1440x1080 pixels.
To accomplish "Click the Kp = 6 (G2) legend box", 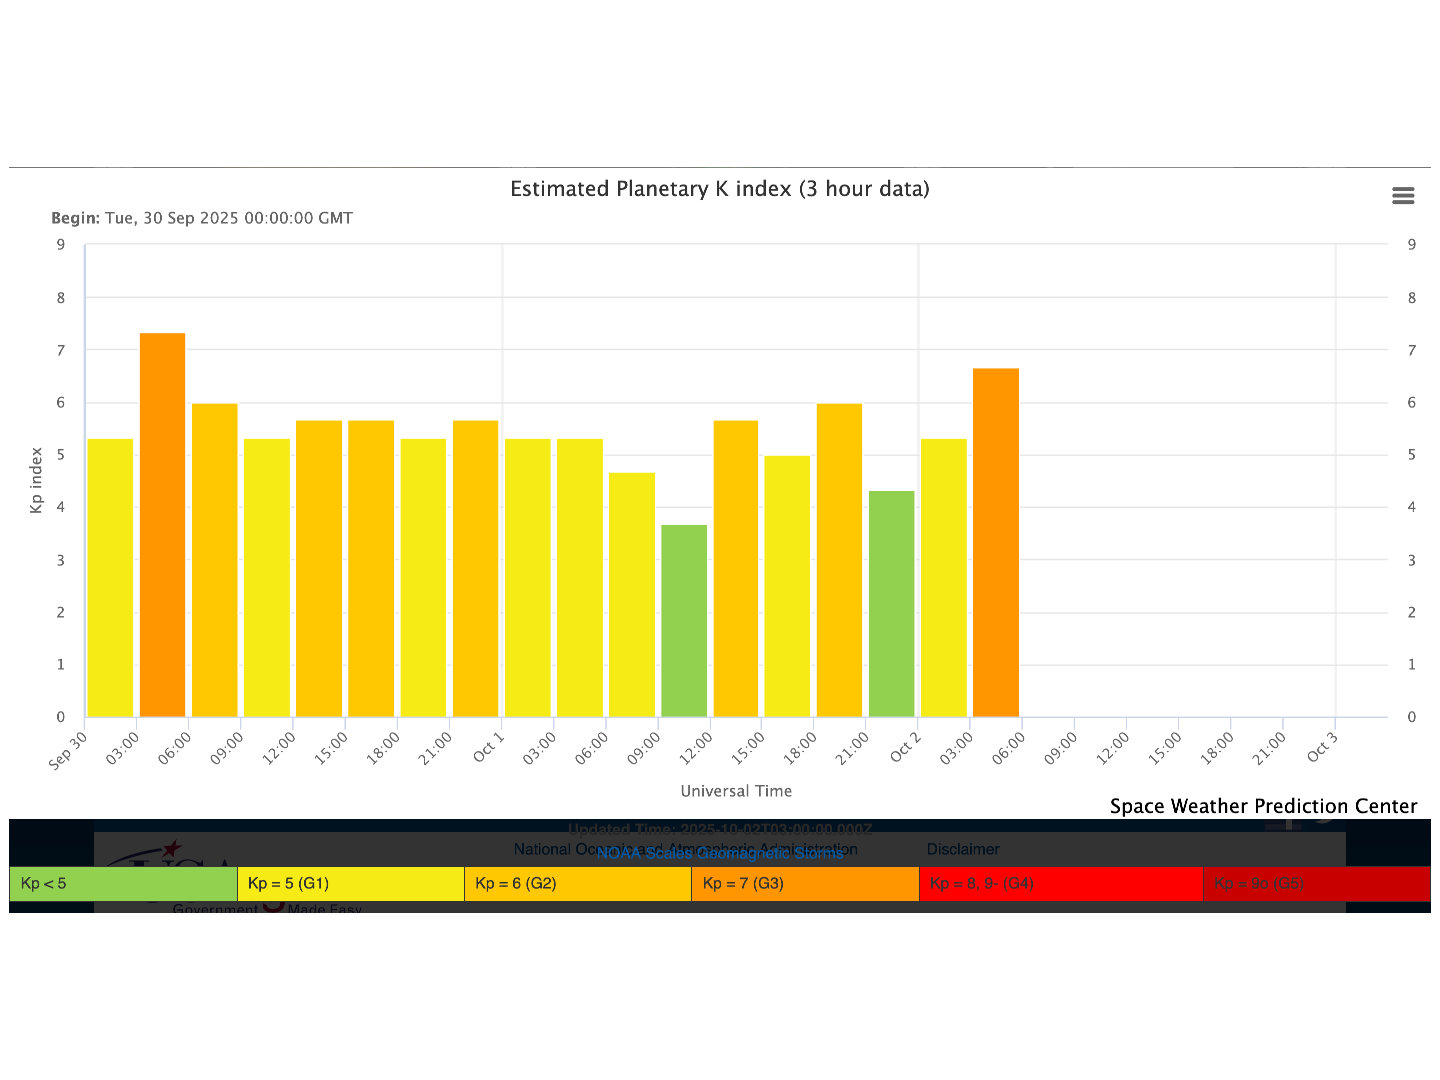I will click(x=577, y=884).
